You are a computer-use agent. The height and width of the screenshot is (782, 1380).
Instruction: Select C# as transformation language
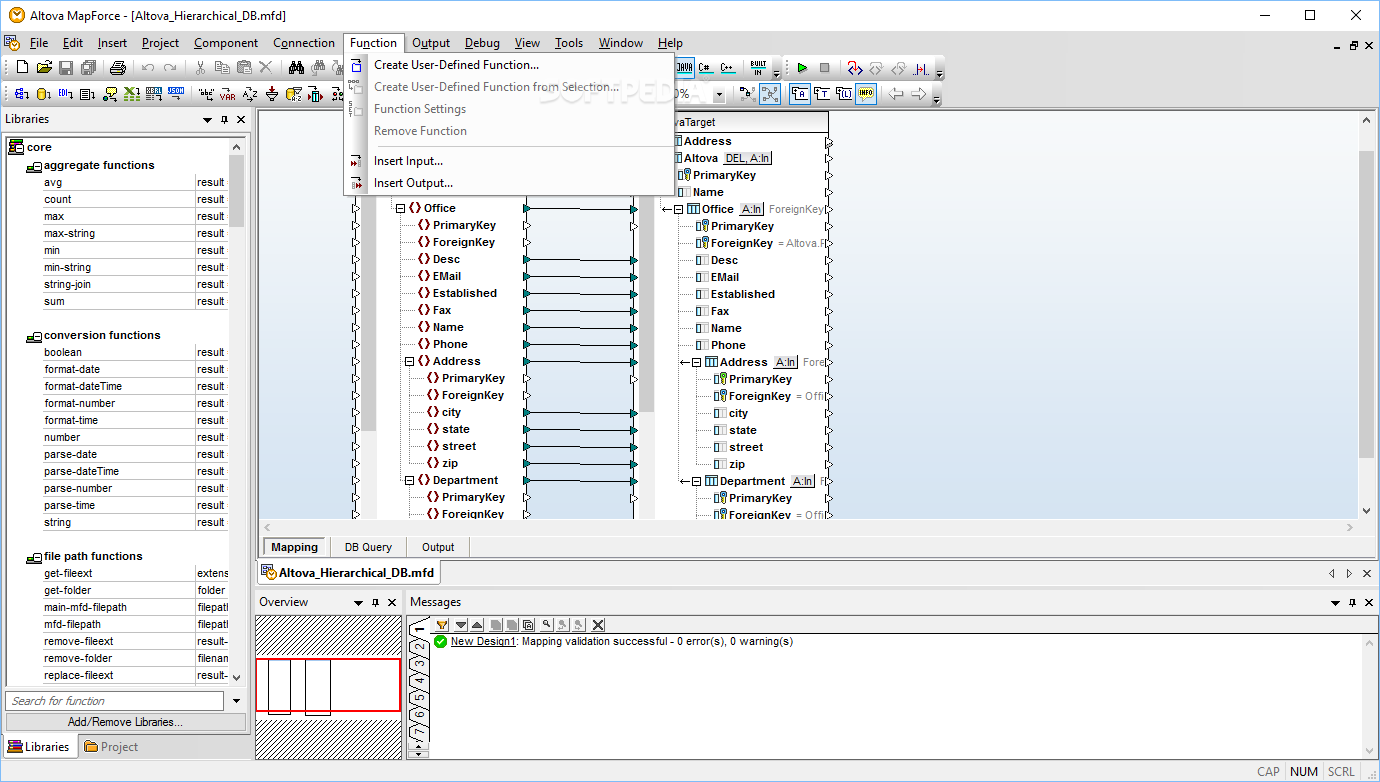point(706,68)
